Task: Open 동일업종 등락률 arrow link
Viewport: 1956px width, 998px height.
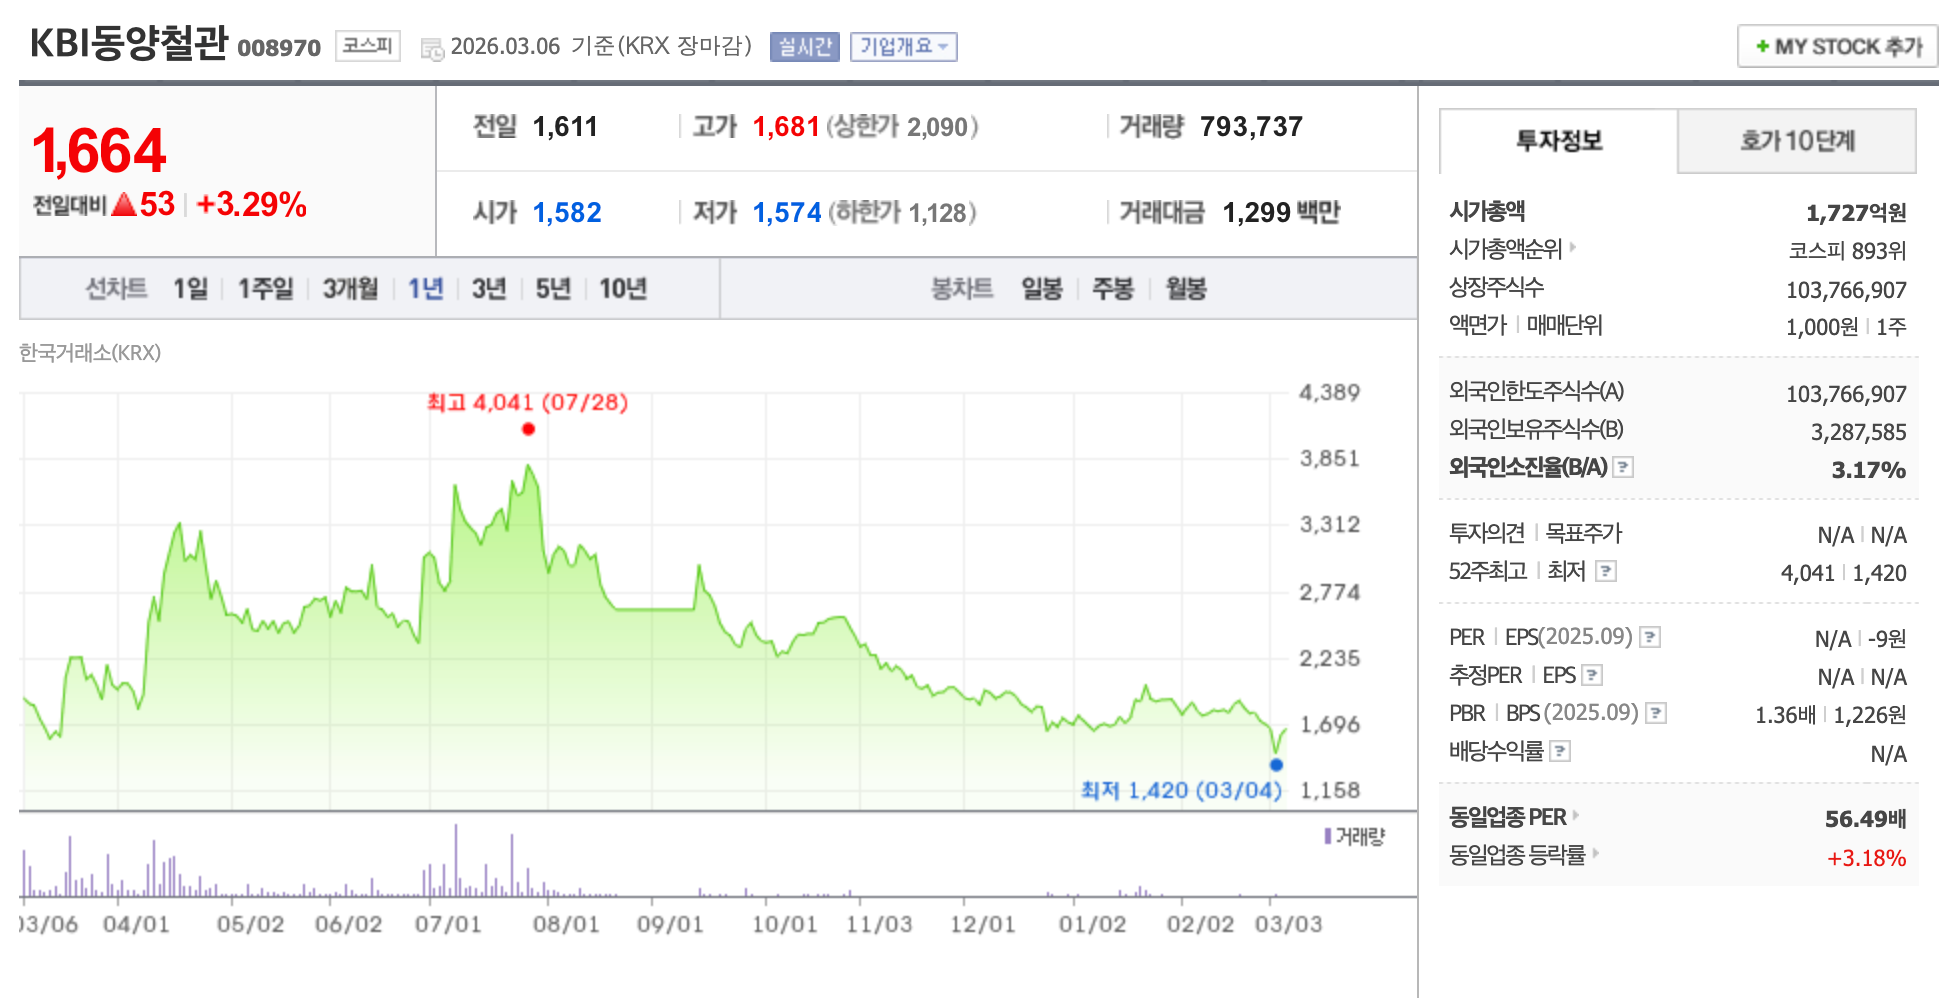Action: click(x=1596, y=853)
